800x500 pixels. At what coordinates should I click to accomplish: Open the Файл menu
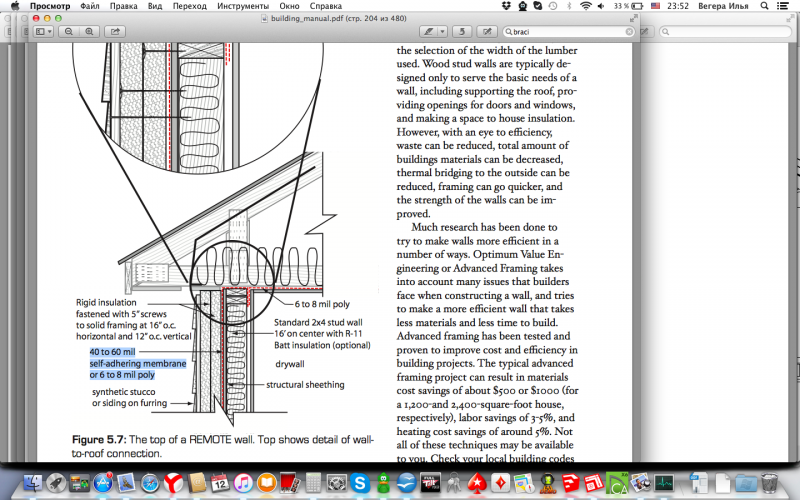[89, 6]
